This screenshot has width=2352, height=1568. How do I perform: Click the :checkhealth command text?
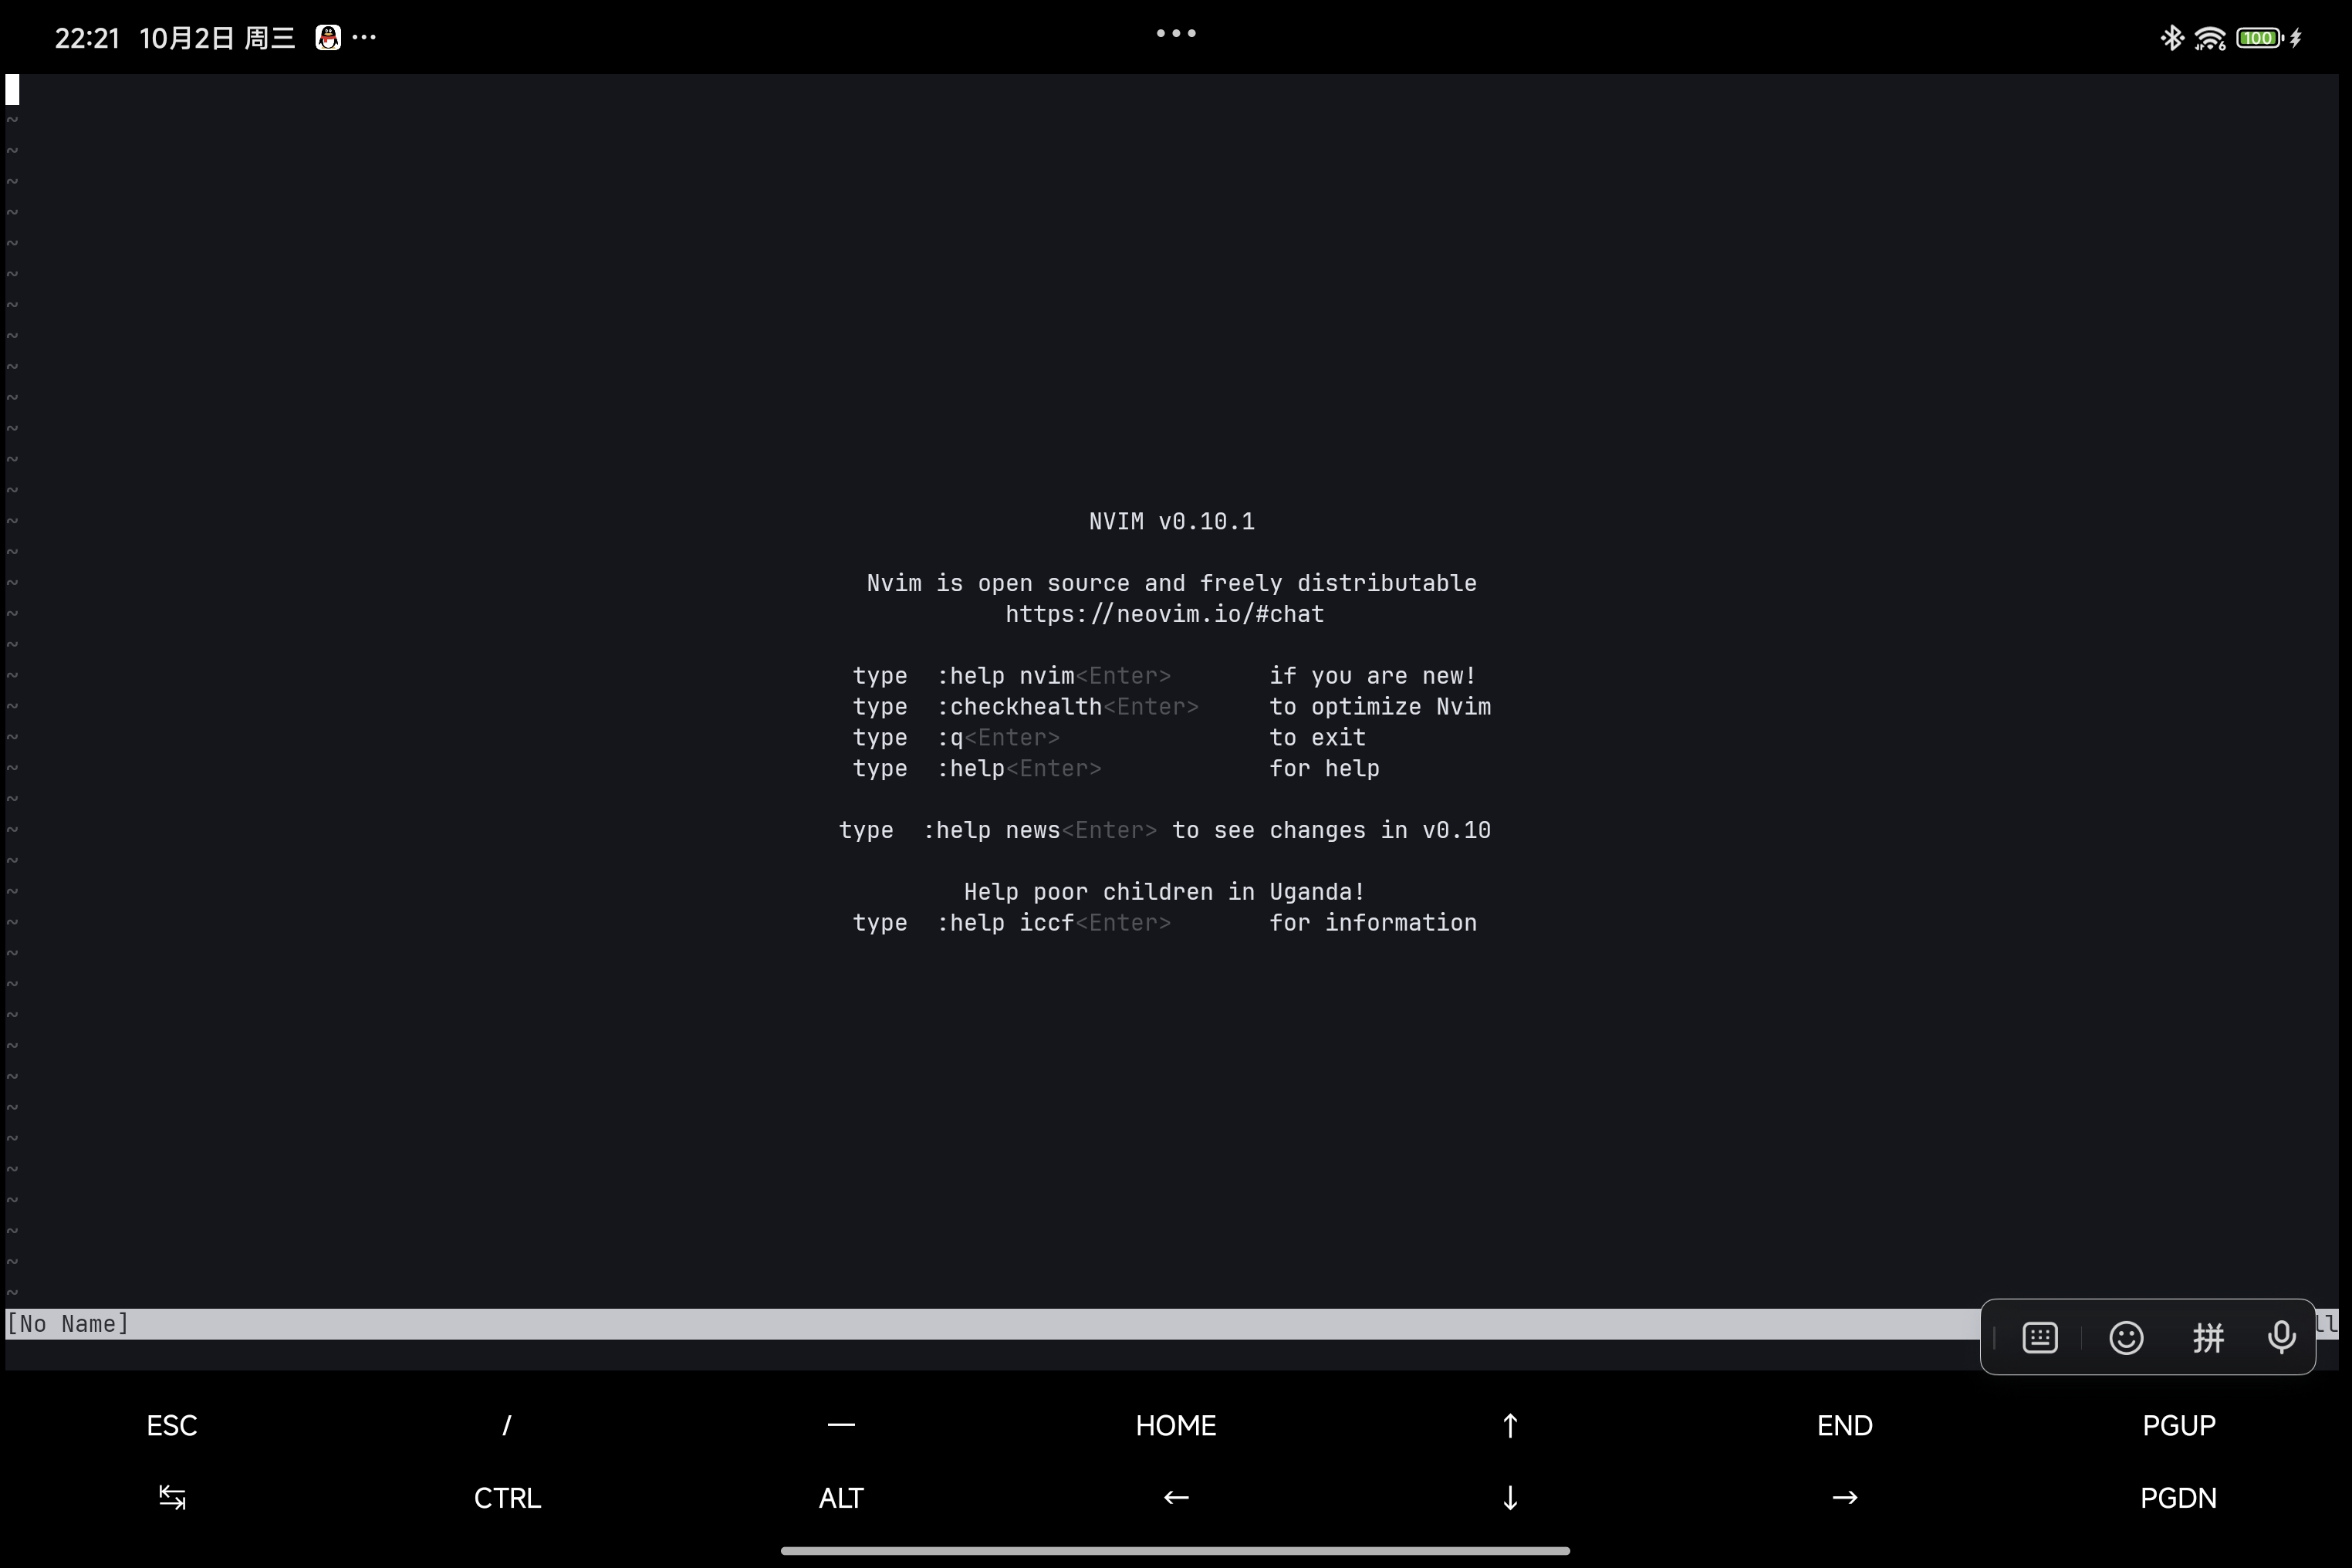pyautogui.click(x=1019, y=707)
